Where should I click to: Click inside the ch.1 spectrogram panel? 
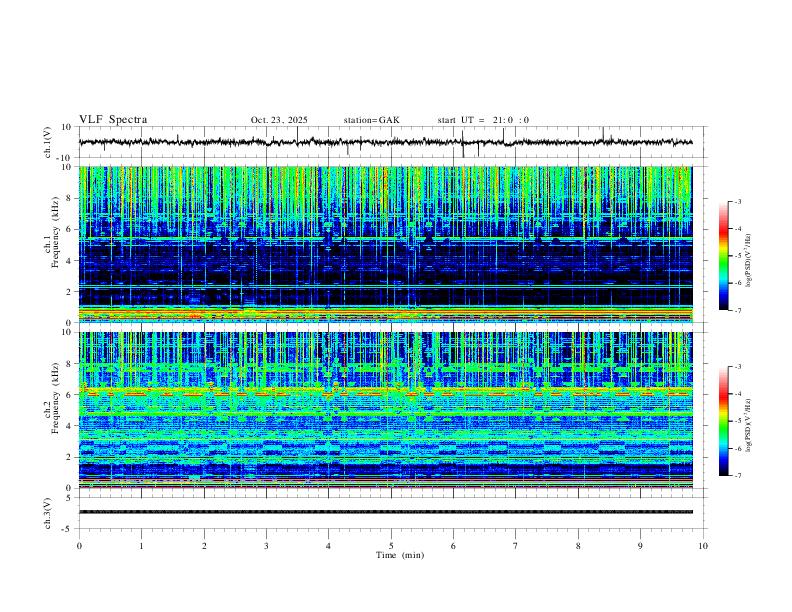coord(385,244)
